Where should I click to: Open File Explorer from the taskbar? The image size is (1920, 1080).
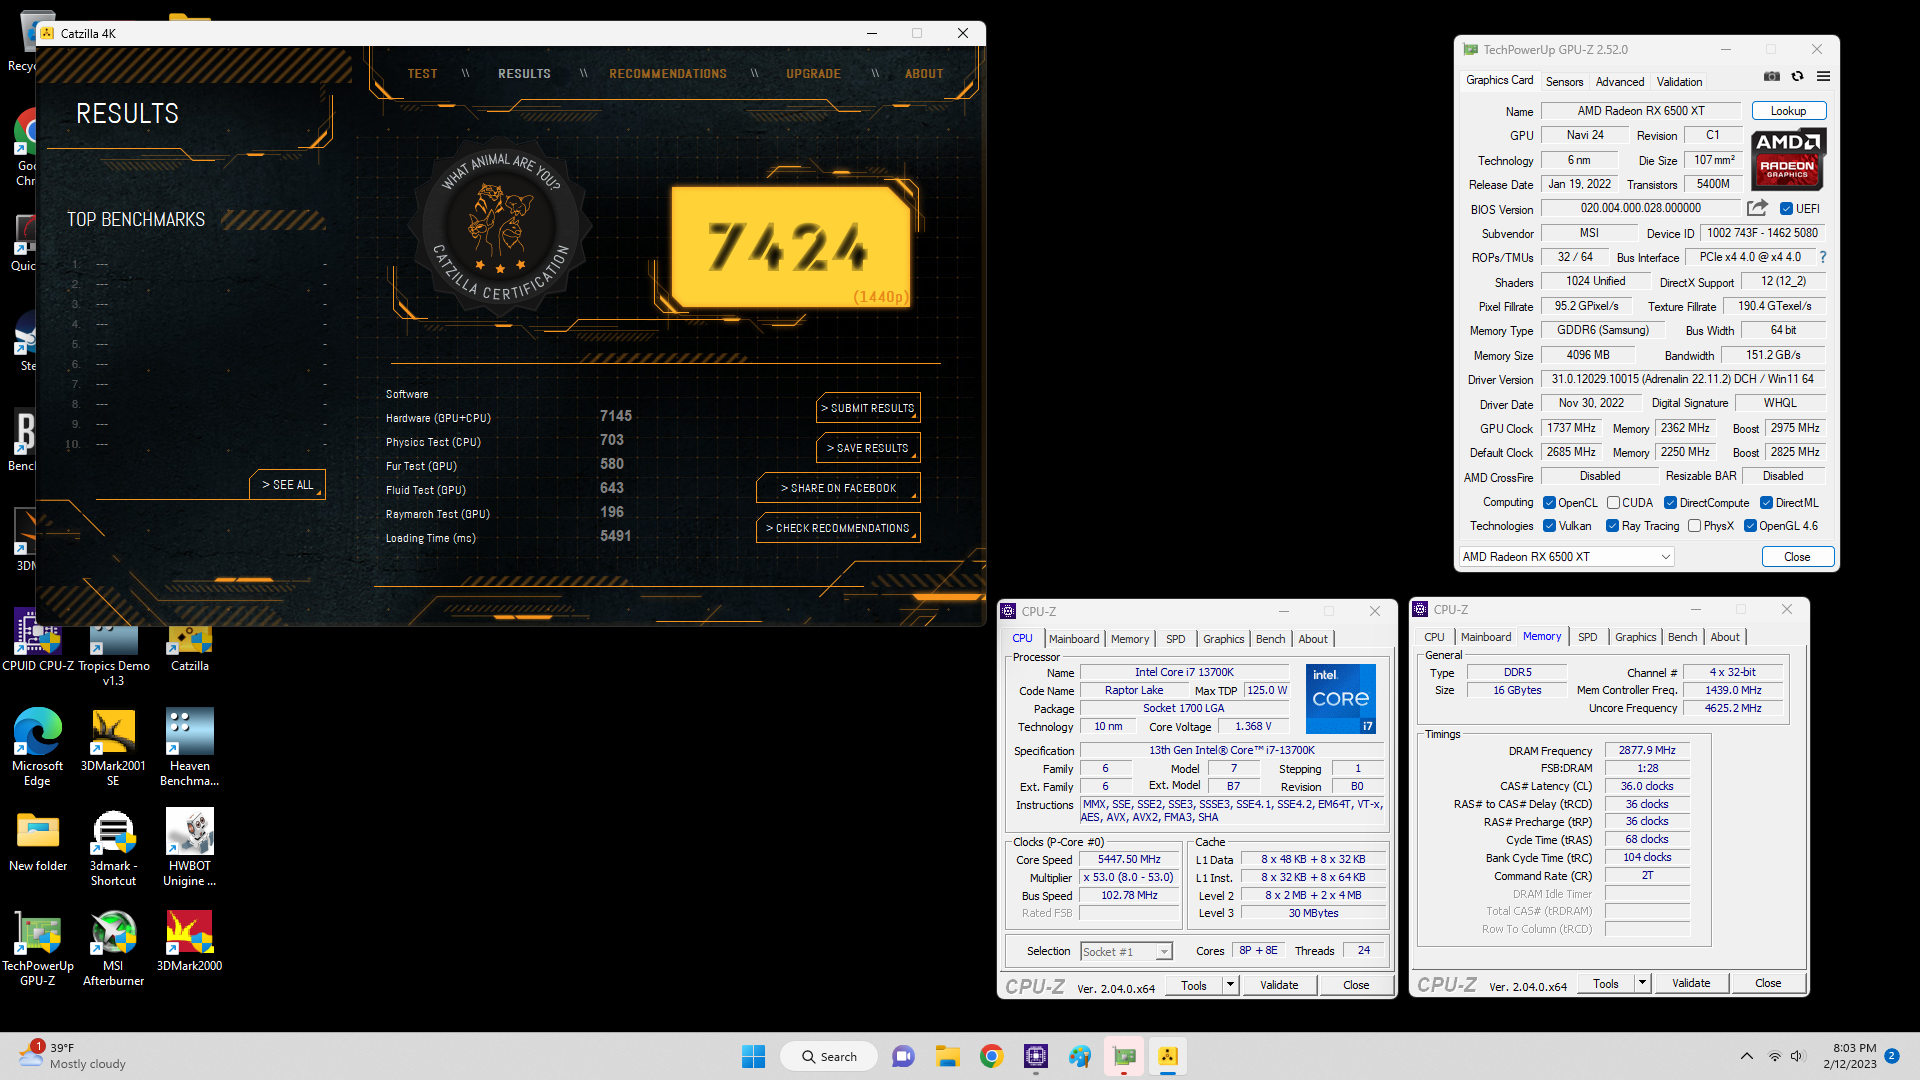[947, 1056]
